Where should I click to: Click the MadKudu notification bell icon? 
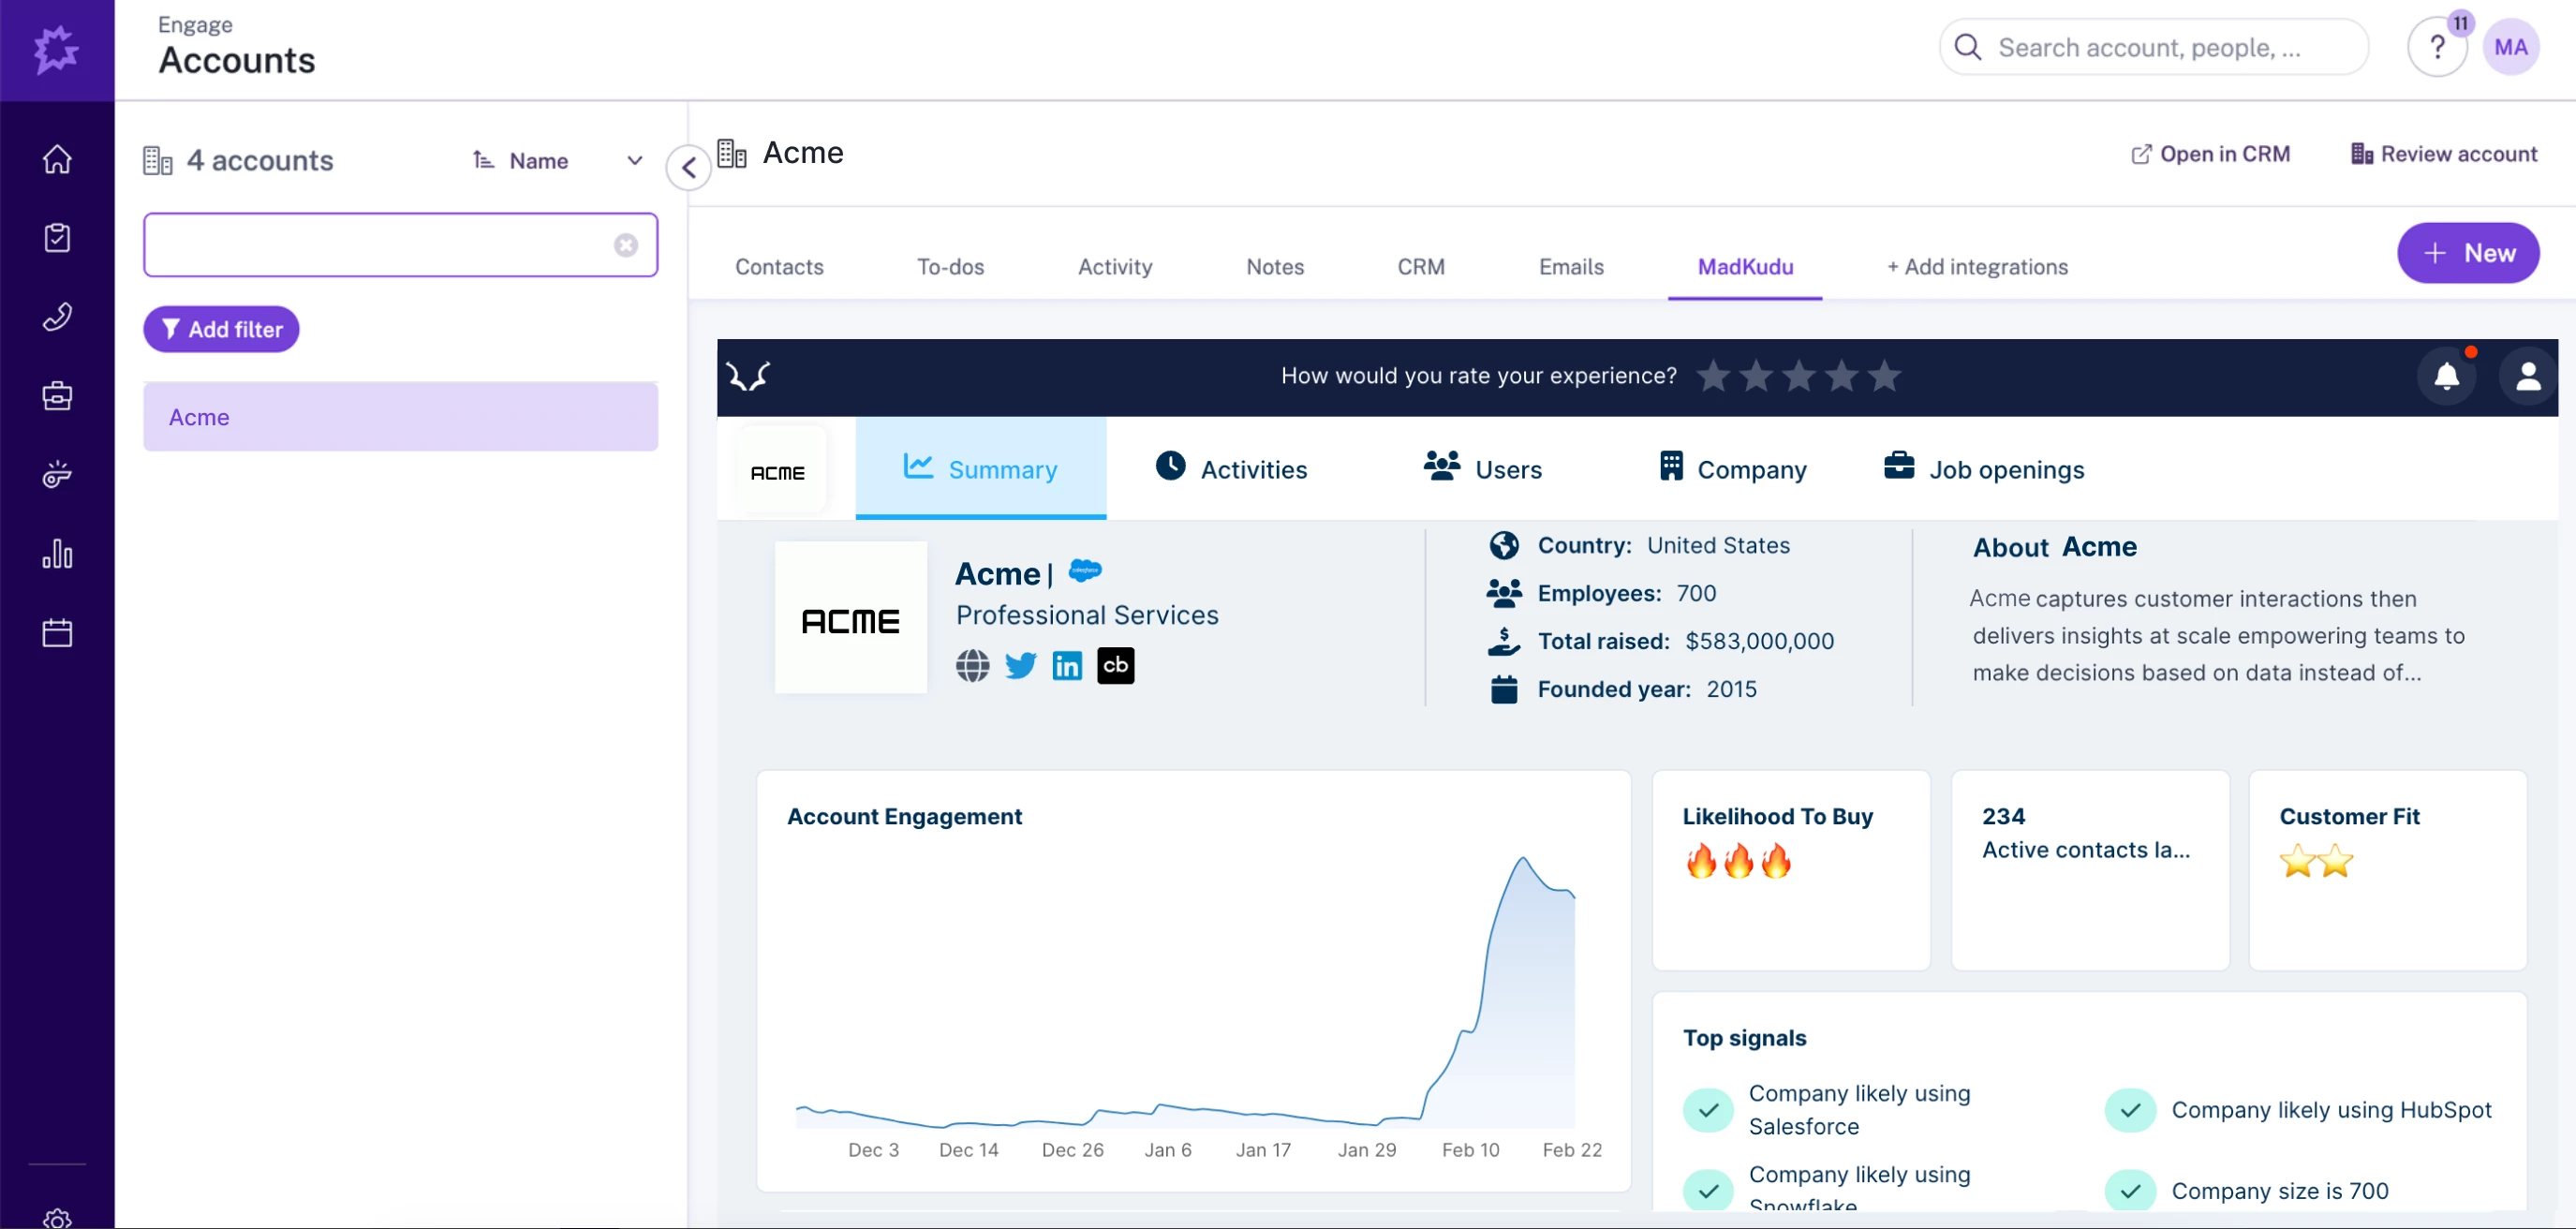[x=2445, y=376]
